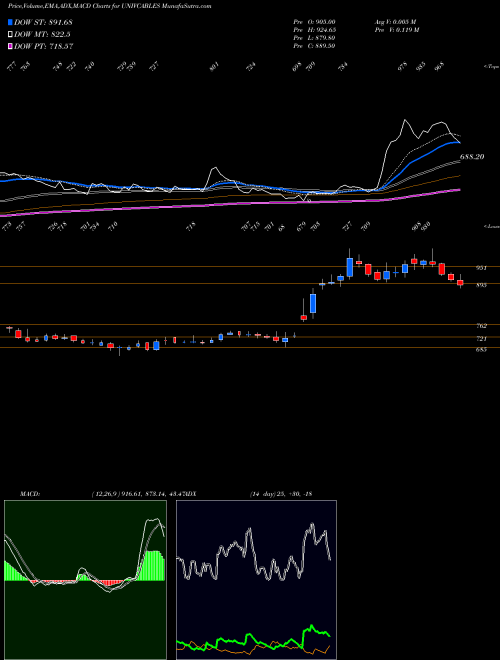Click the 'Avg V: 0.005 M' value
This screenshot has height=660, width=500.
pyautogui.click(x=395, y=22)
